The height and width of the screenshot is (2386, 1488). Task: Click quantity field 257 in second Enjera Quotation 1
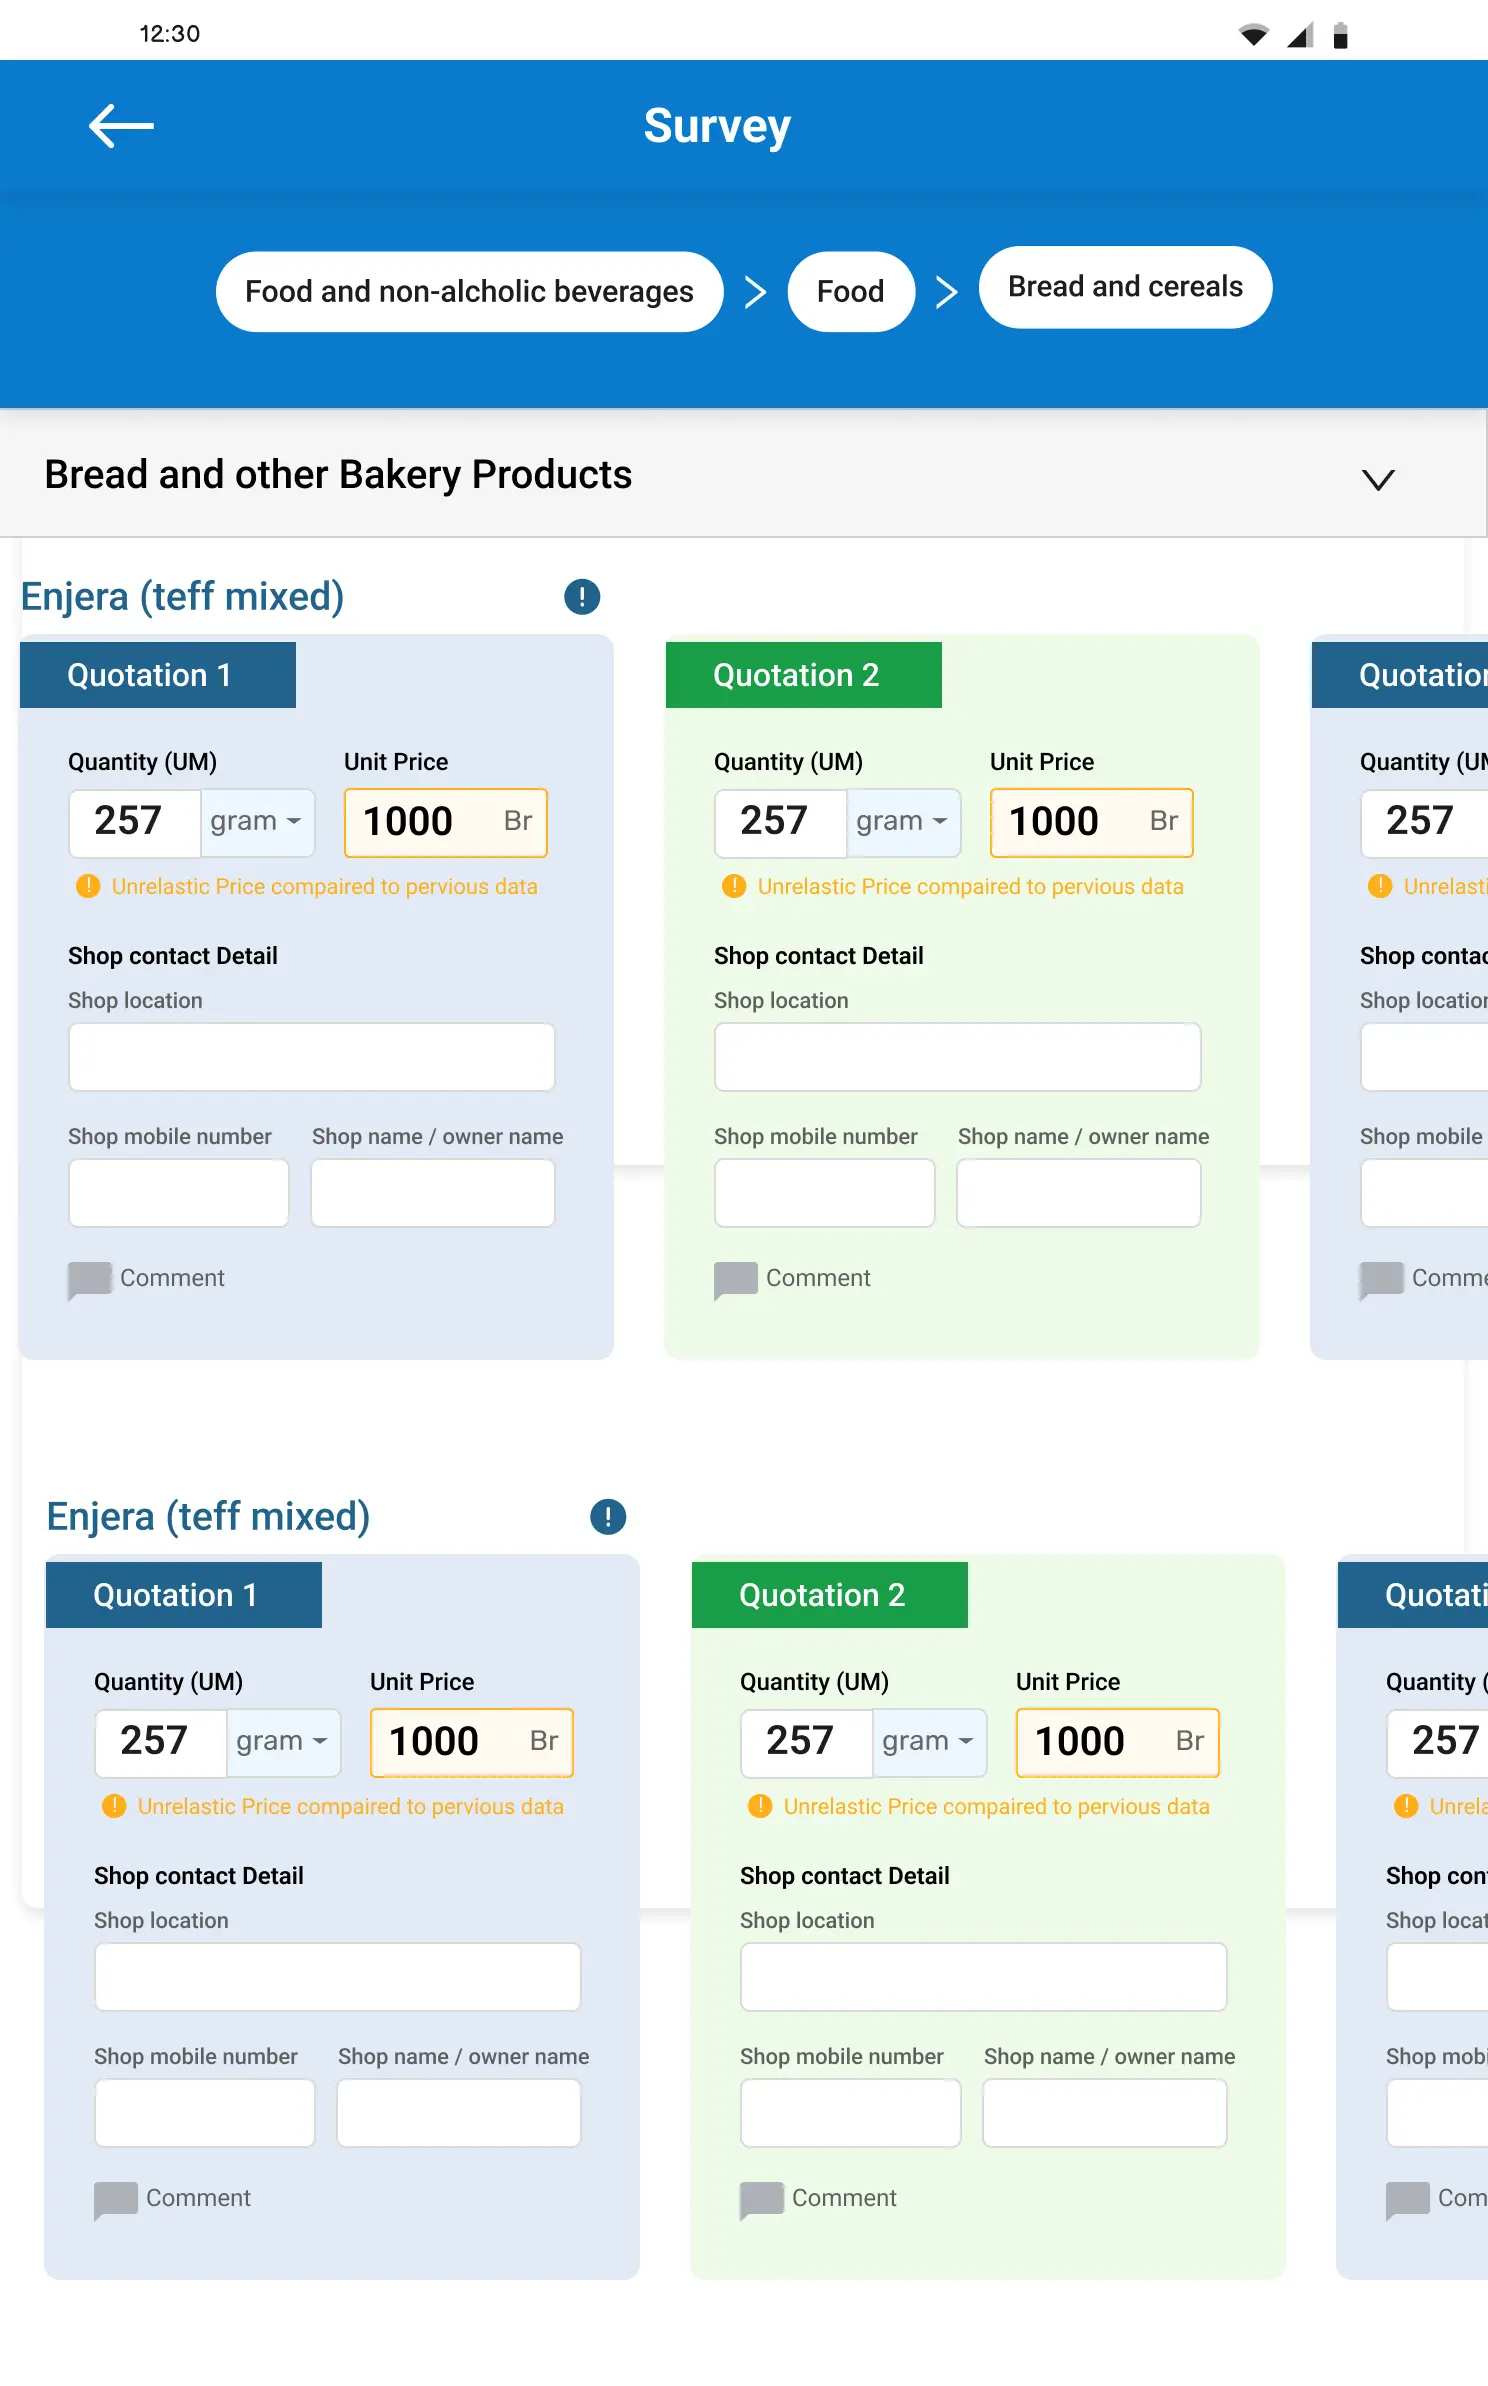(161, 1742)
